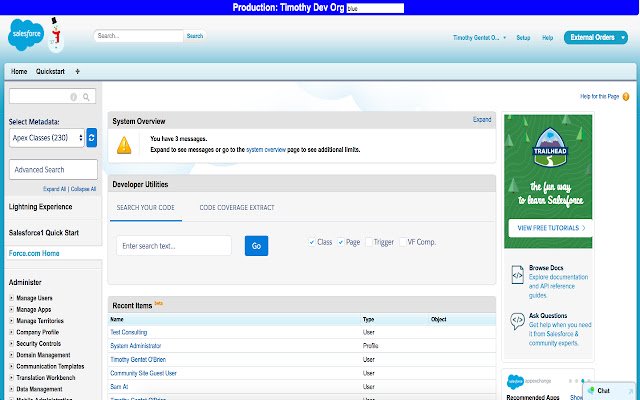The image size is (640, 400).
Task: Expand the Domain Management tree item
Action: (11, 355)
